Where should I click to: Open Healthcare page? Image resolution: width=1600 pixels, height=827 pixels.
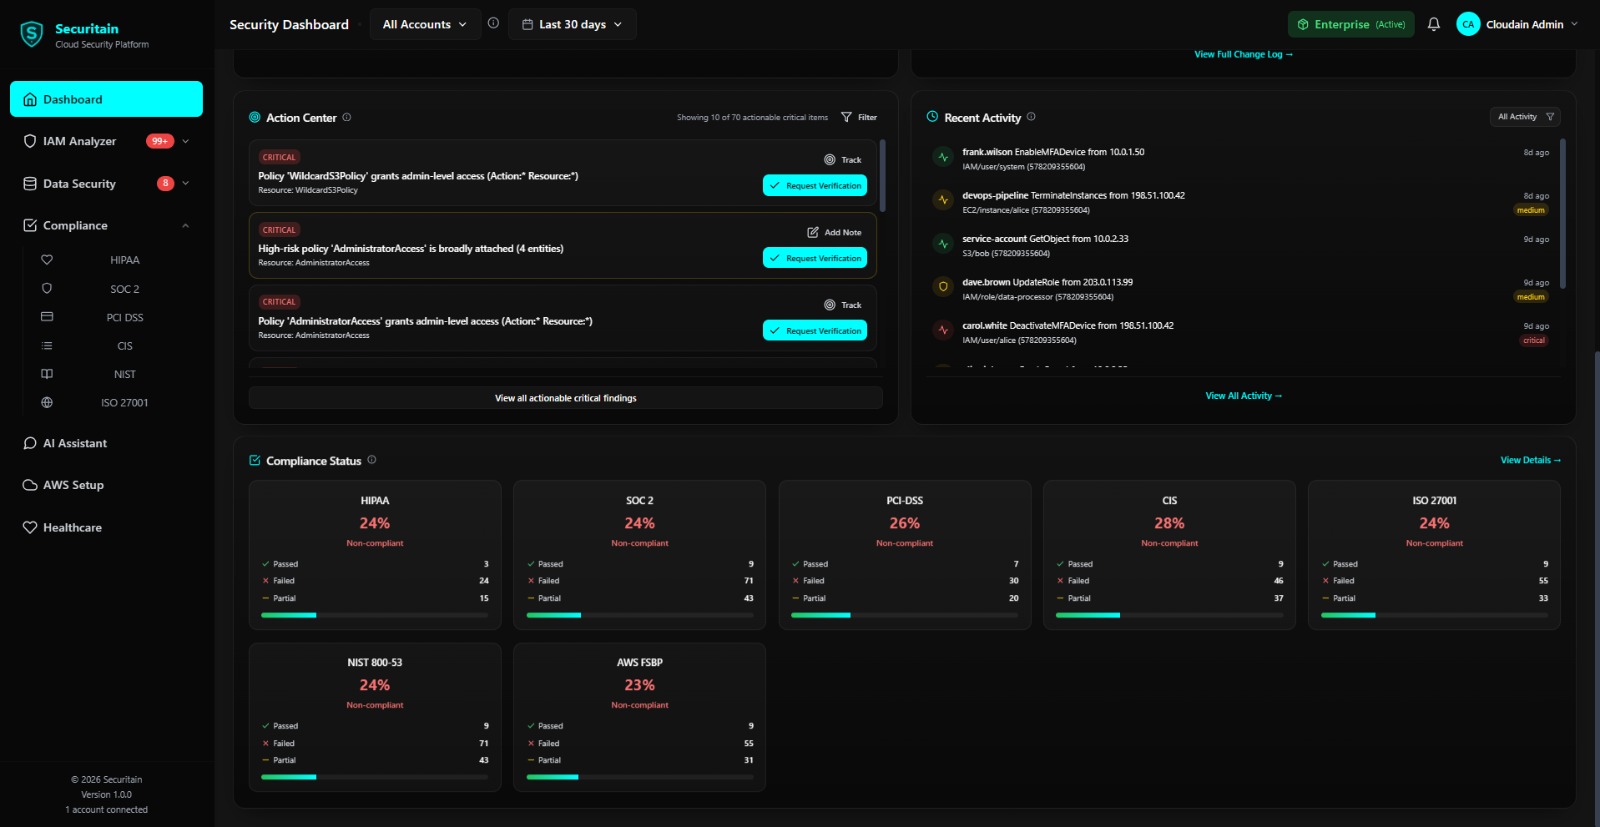pos(106,527)
